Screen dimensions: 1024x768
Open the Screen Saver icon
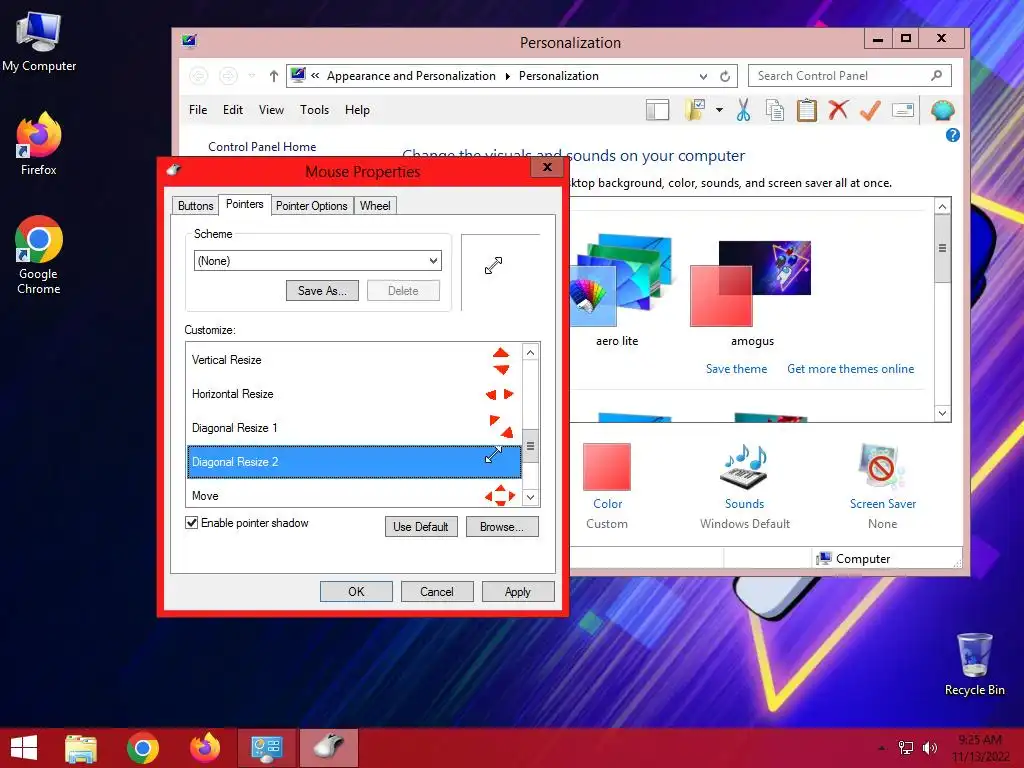882,466
